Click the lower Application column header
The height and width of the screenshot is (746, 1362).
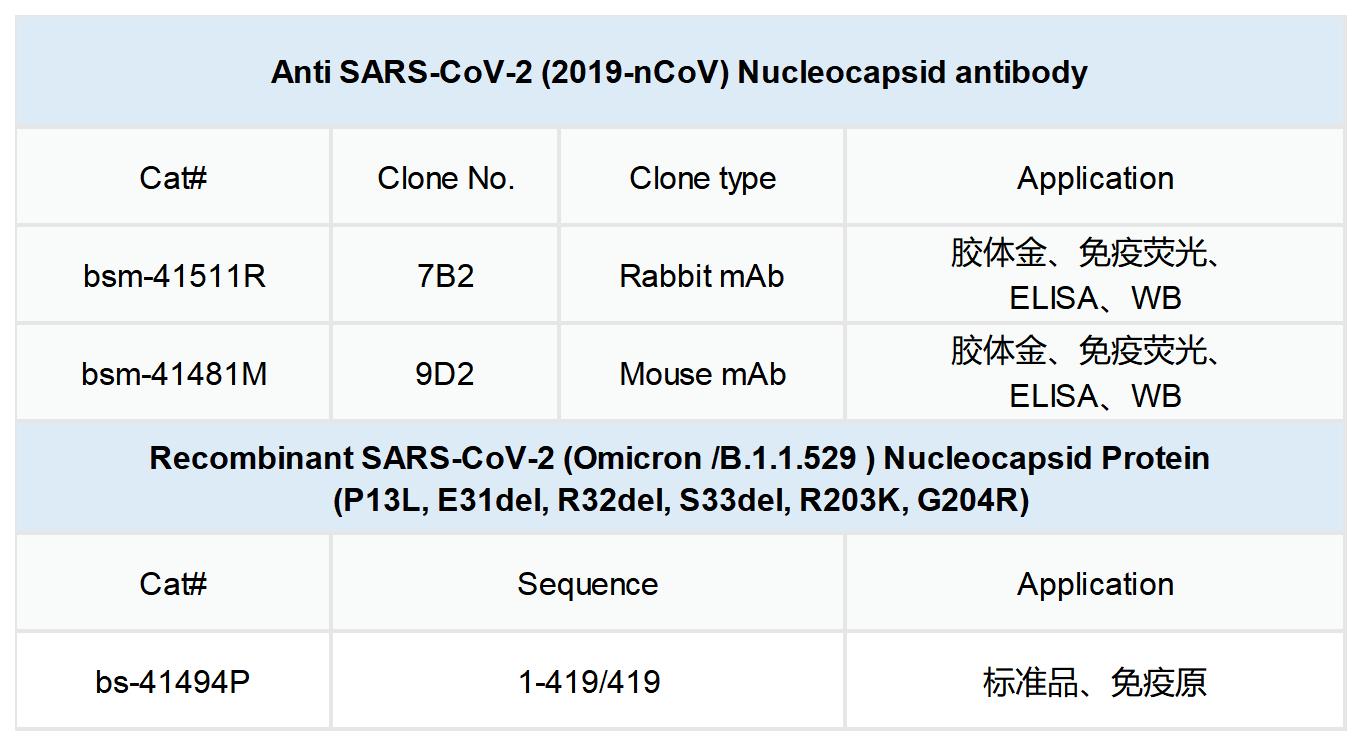(x=1095, y=584)
